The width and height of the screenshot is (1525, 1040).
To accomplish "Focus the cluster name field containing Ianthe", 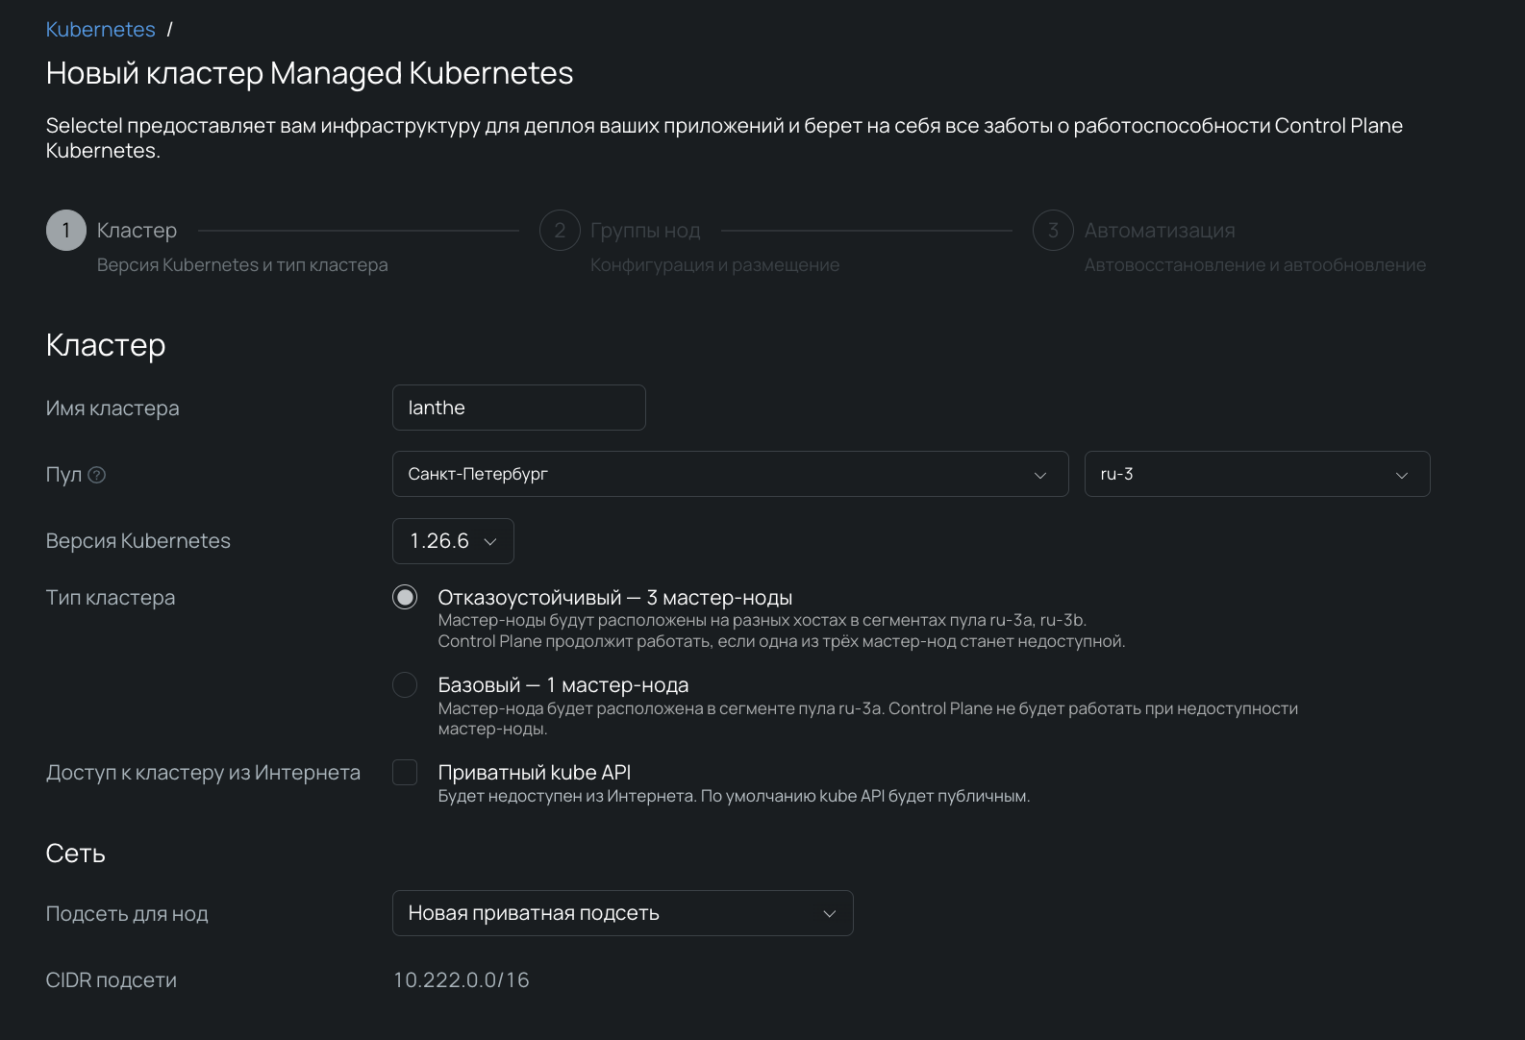I will click(x=519, y=408).
